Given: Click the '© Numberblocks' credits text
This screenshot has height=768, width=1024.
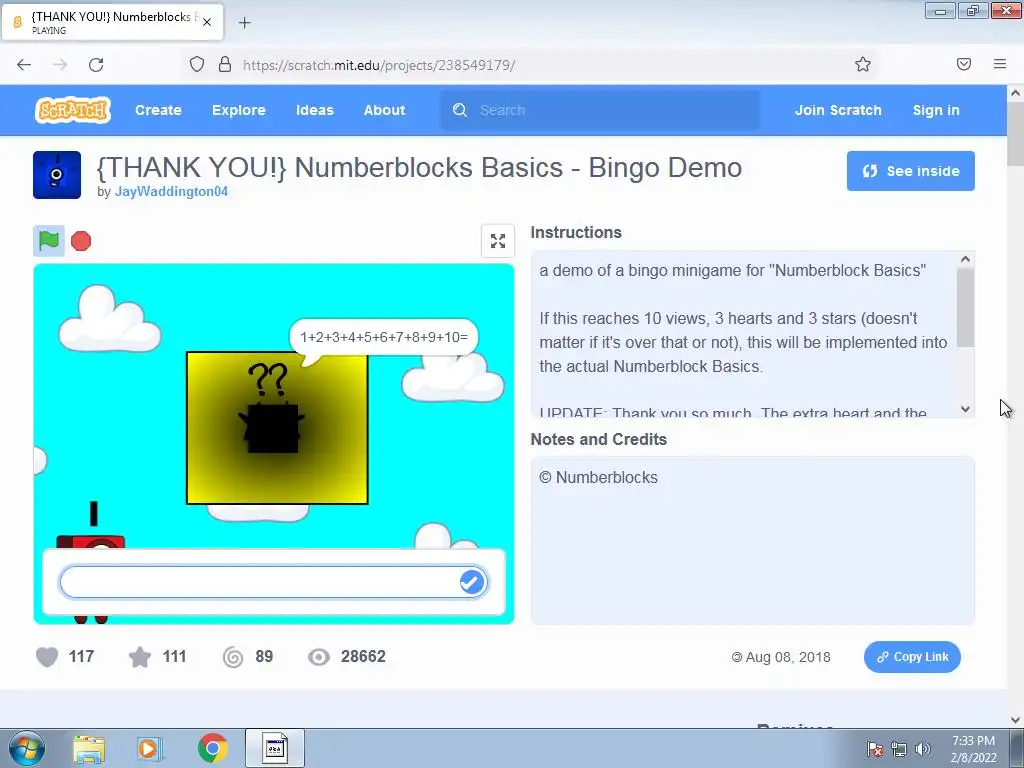Looking at the screenshot, I should [598, 477].
